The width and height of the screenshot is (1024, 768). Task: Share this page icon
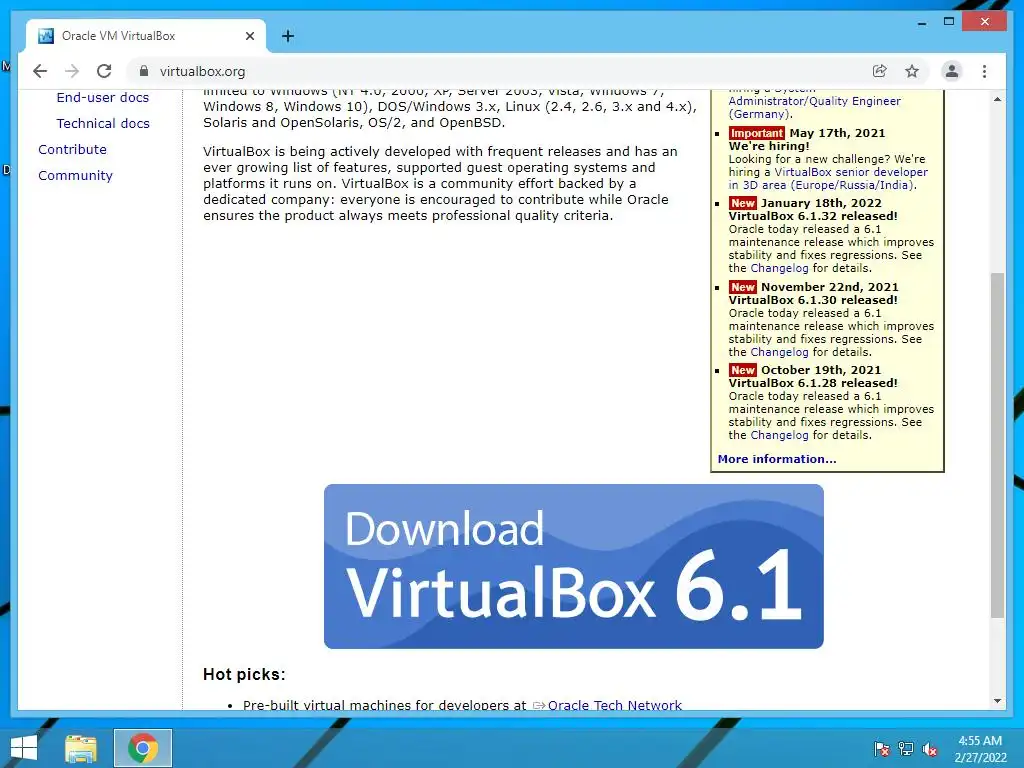point(880,71)
